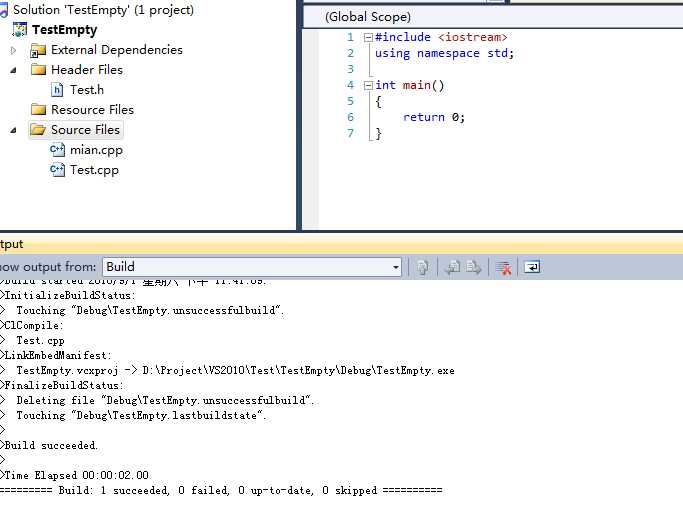Collapse the Source Files folder

pos(14,130)
